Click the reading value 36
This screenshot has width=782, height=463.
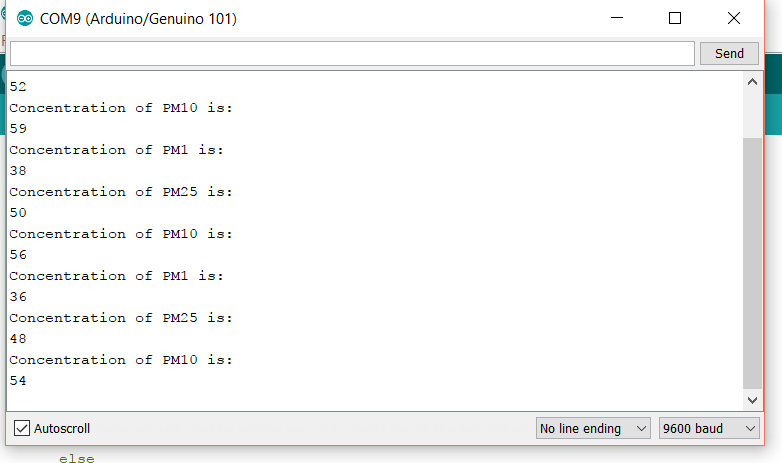click(x=18, y=297)
